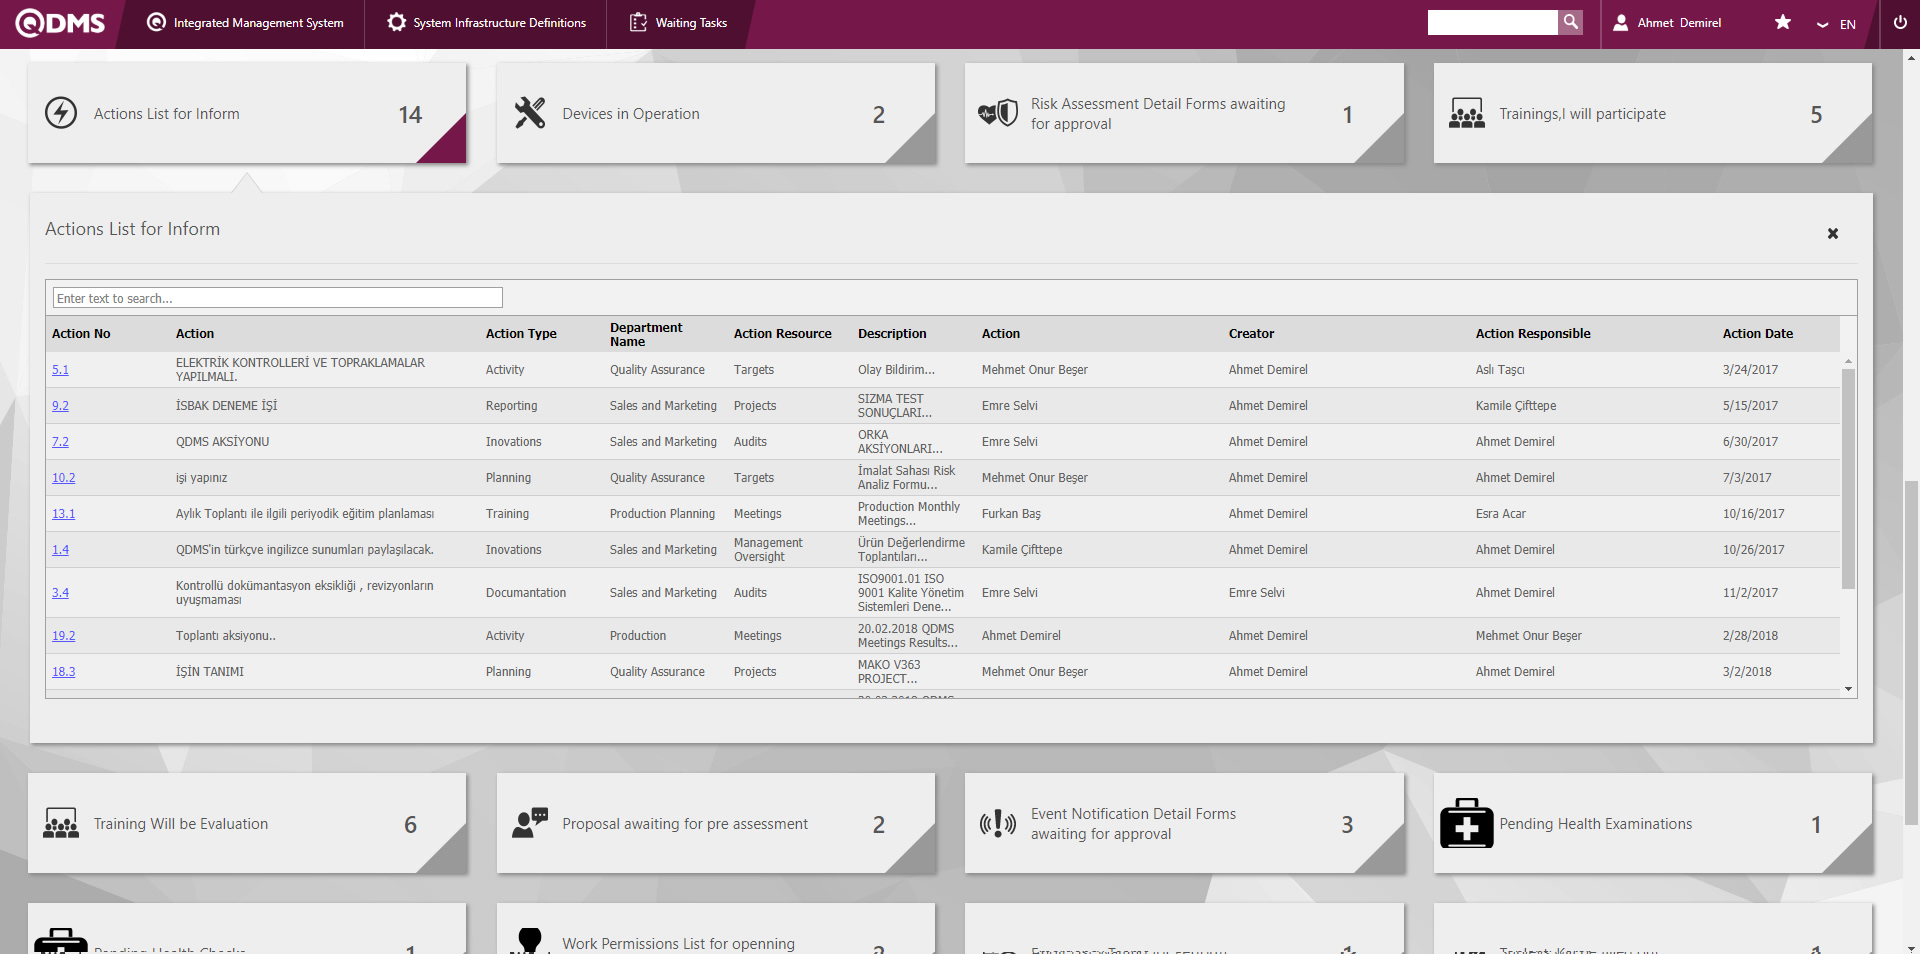Open the Integrated Management System menu
Viewport: 1920px width, 954px height.
(245, 22)
